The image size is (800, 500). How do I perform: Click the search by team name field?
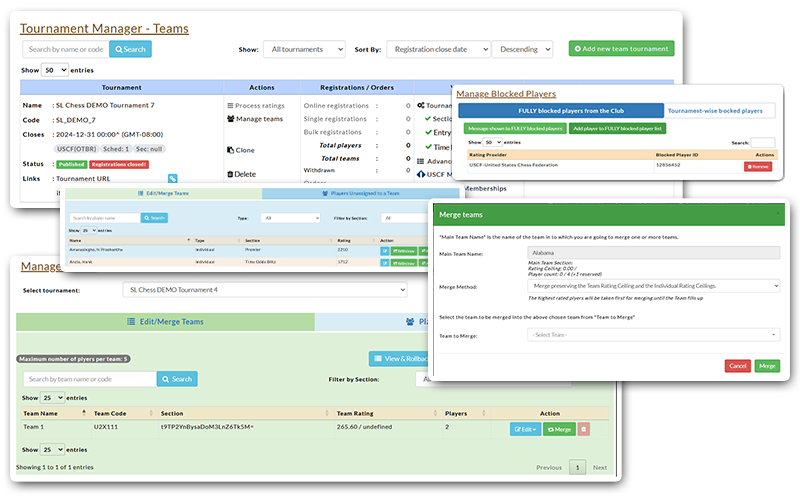point(90,379)
